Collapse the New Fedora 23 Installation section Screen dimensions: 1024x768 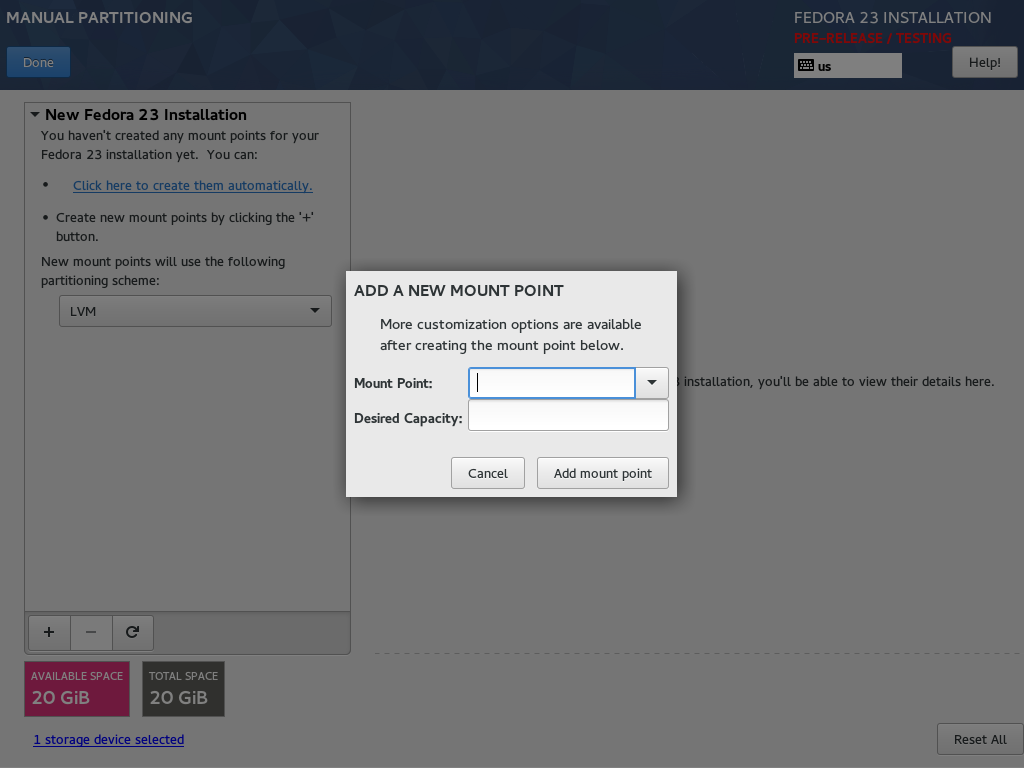click(x=35, y=114)
